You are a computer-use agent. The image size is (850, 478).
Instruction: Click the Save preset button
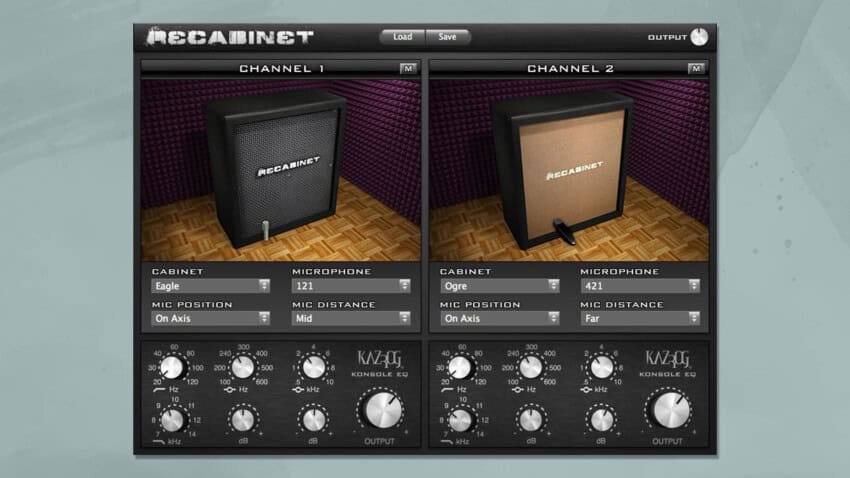pyautogui.click(x=447, y=37)
